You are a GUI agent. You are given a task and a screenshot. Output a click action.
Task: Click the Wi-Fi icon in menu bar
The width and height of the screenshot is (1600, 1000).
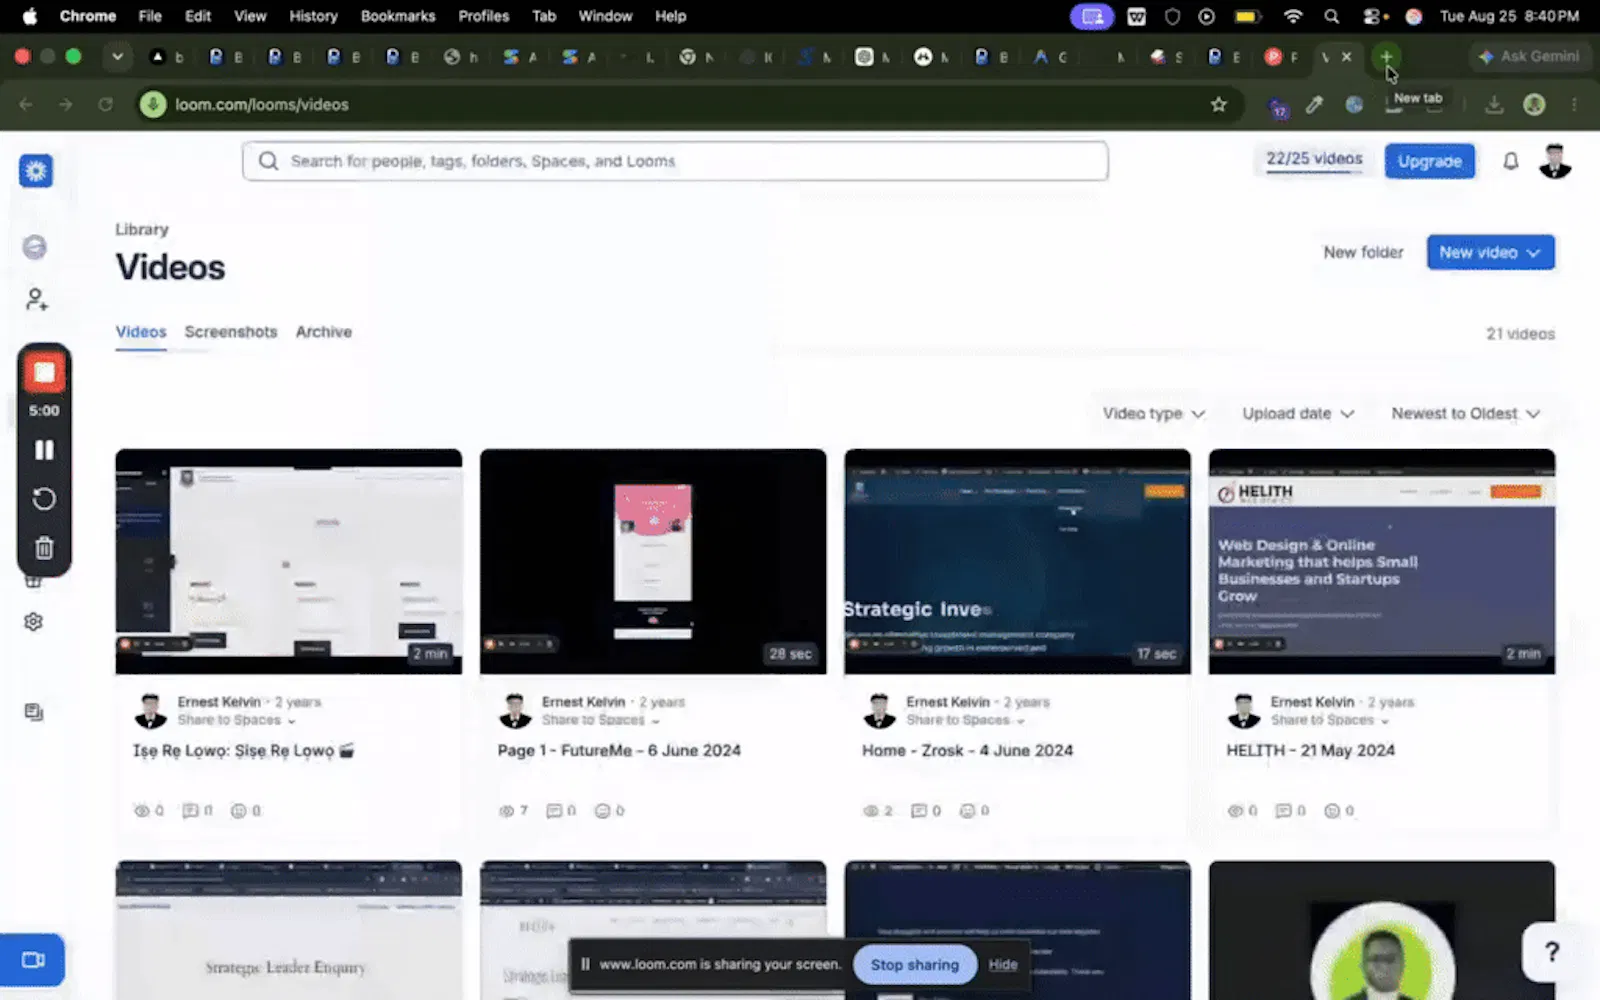[x=1293, y=16]
